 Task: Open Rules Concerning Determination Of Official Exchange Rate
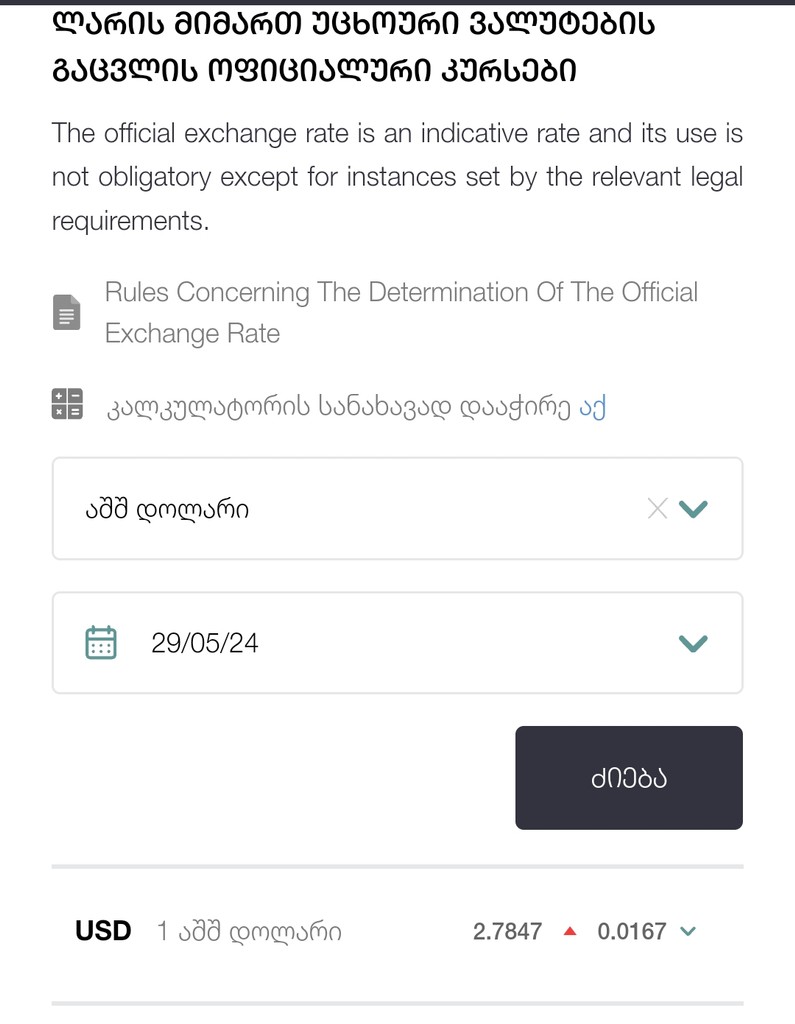[x=400, y=312]
